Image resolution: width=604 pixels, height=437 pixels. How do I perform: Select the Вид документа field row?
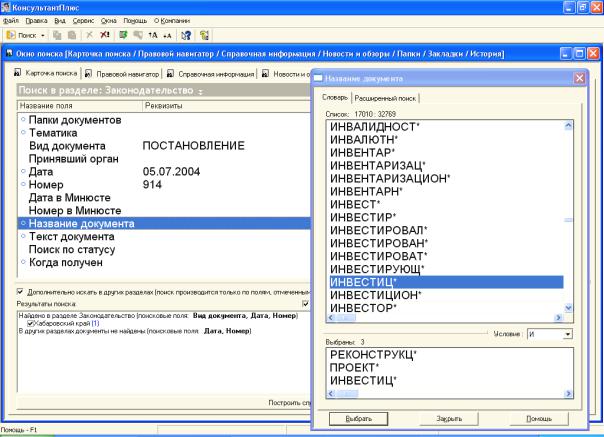pos(164,146)
